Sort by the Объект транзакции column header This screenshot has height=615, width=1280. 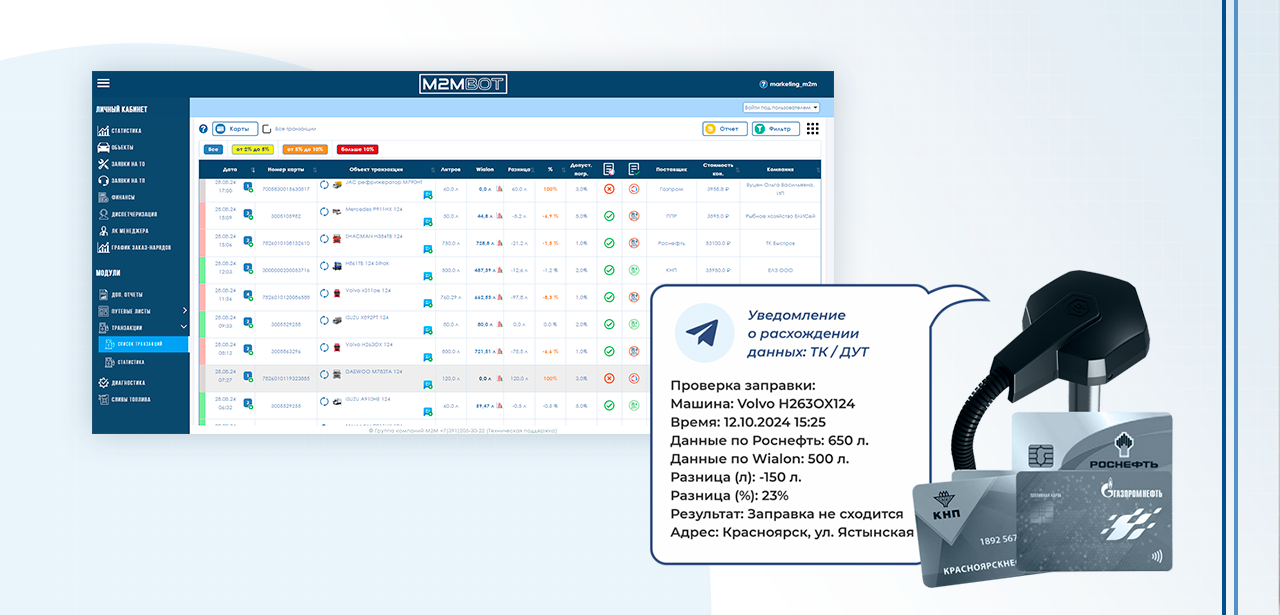coord(377,169)
